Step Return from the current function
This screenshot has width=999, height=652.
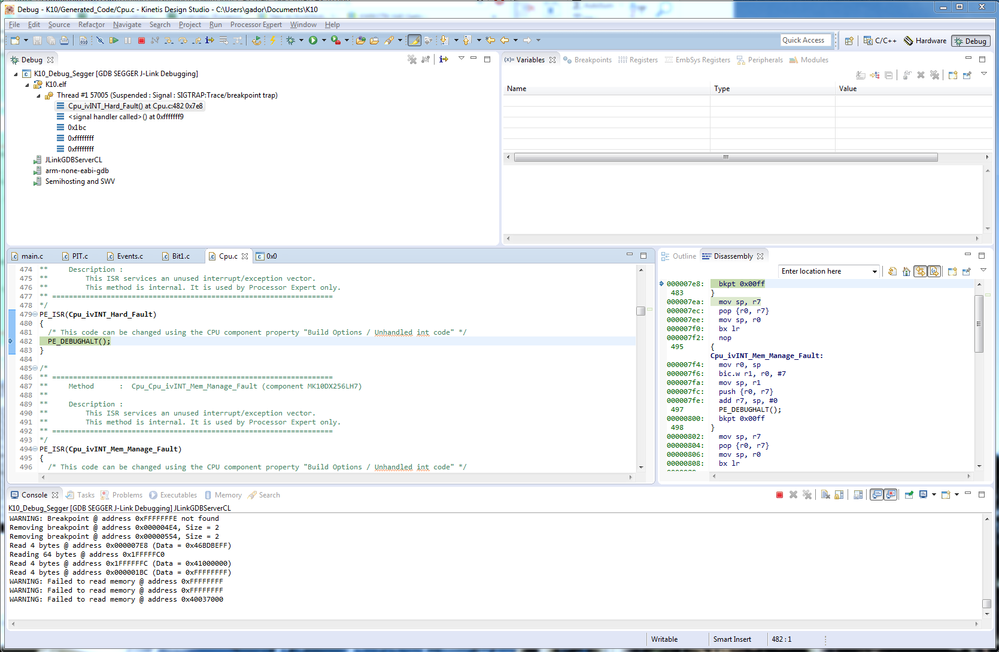point(196,40)
